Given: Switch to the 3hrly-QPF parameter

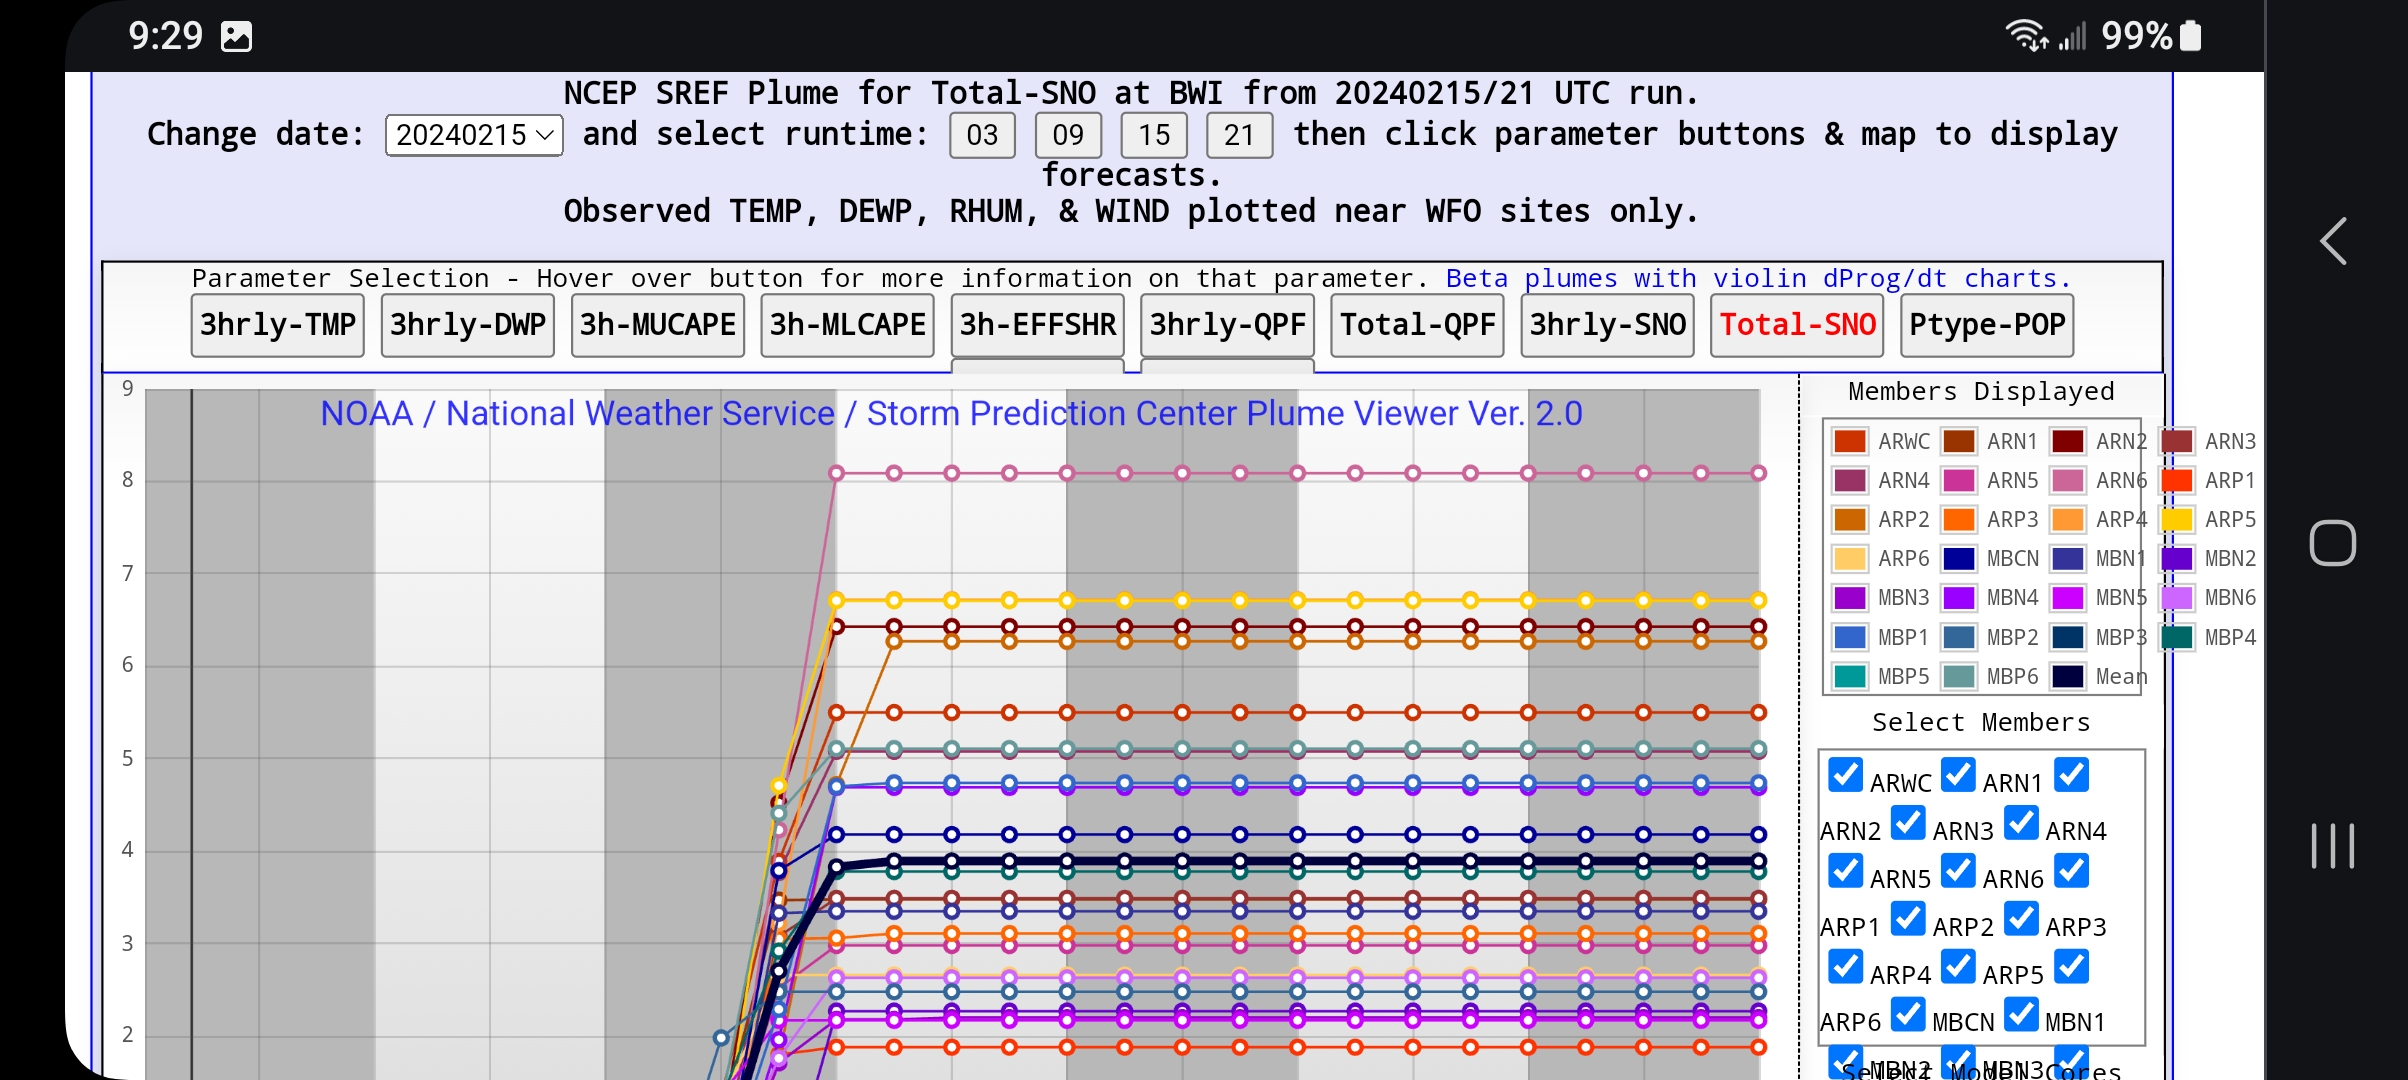Looking at the screenshot, I should pyautogui.click(x=1228, y=325).
